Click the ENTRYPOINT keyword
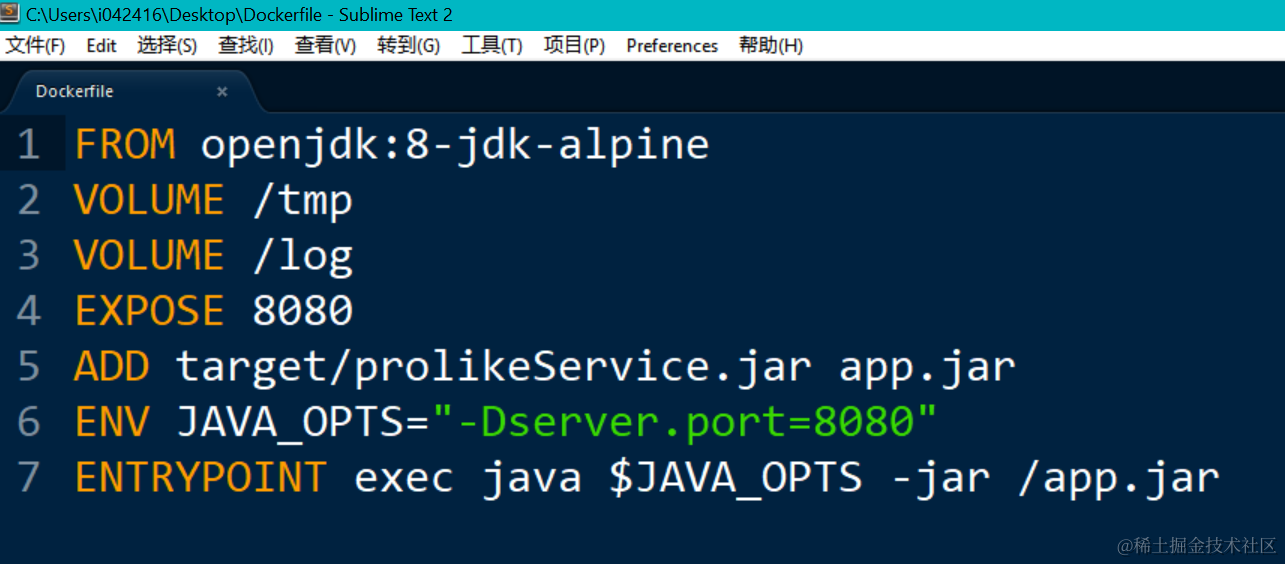Viewport: 1285px width, 564px height. [x=200, y=477]
